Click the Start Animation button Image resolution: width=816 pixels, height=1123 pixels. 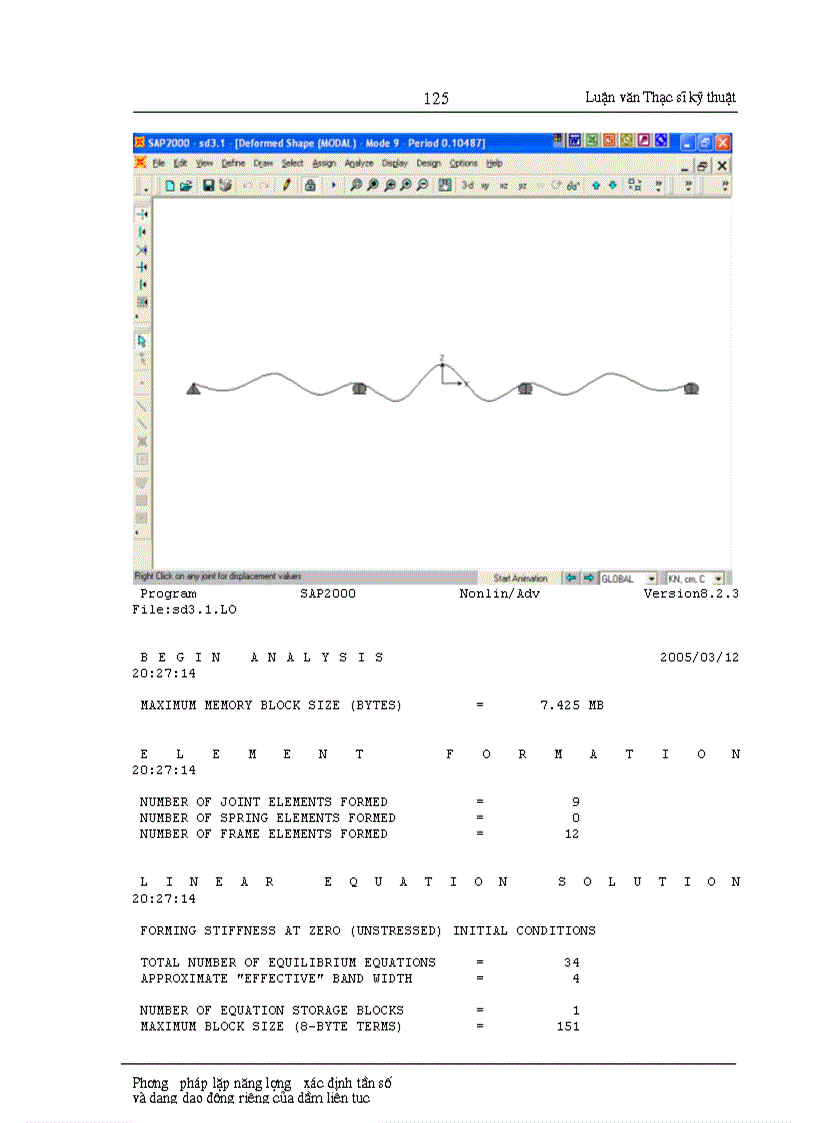tap(520, 578)
